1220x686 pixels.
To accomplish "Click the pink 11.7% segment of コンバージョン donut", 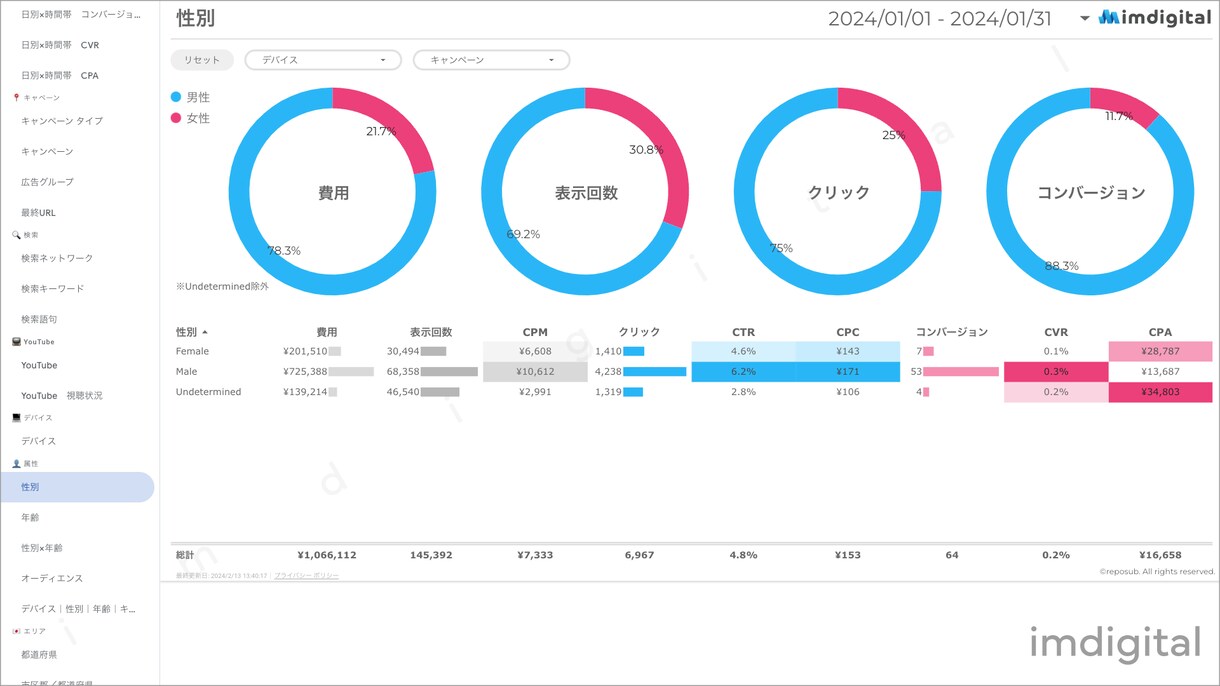I will (x=1127, y=101).
